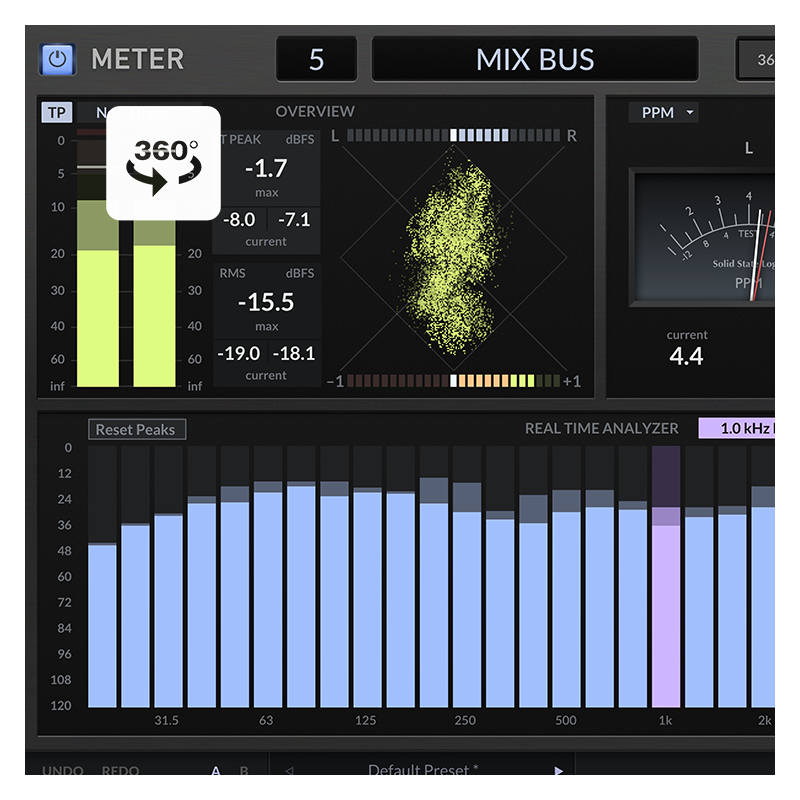Switch to preset slot B
Viewport: 800px width, 800px height.
(243, 770)
